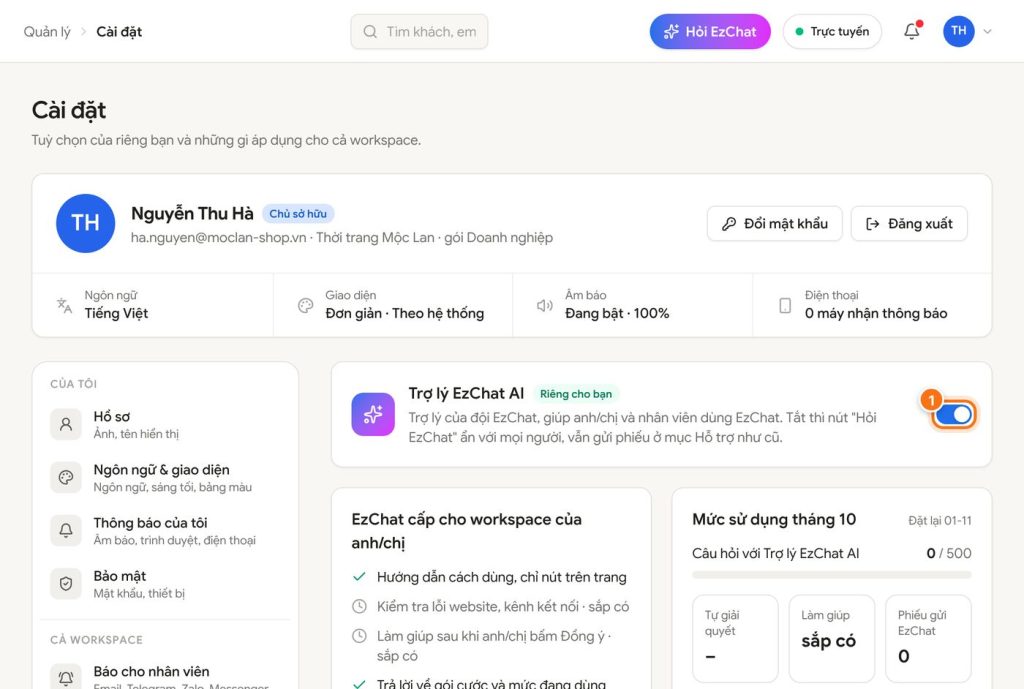
Task: Click the Hỏi EzChat button
Action: (x=710, y=31)
